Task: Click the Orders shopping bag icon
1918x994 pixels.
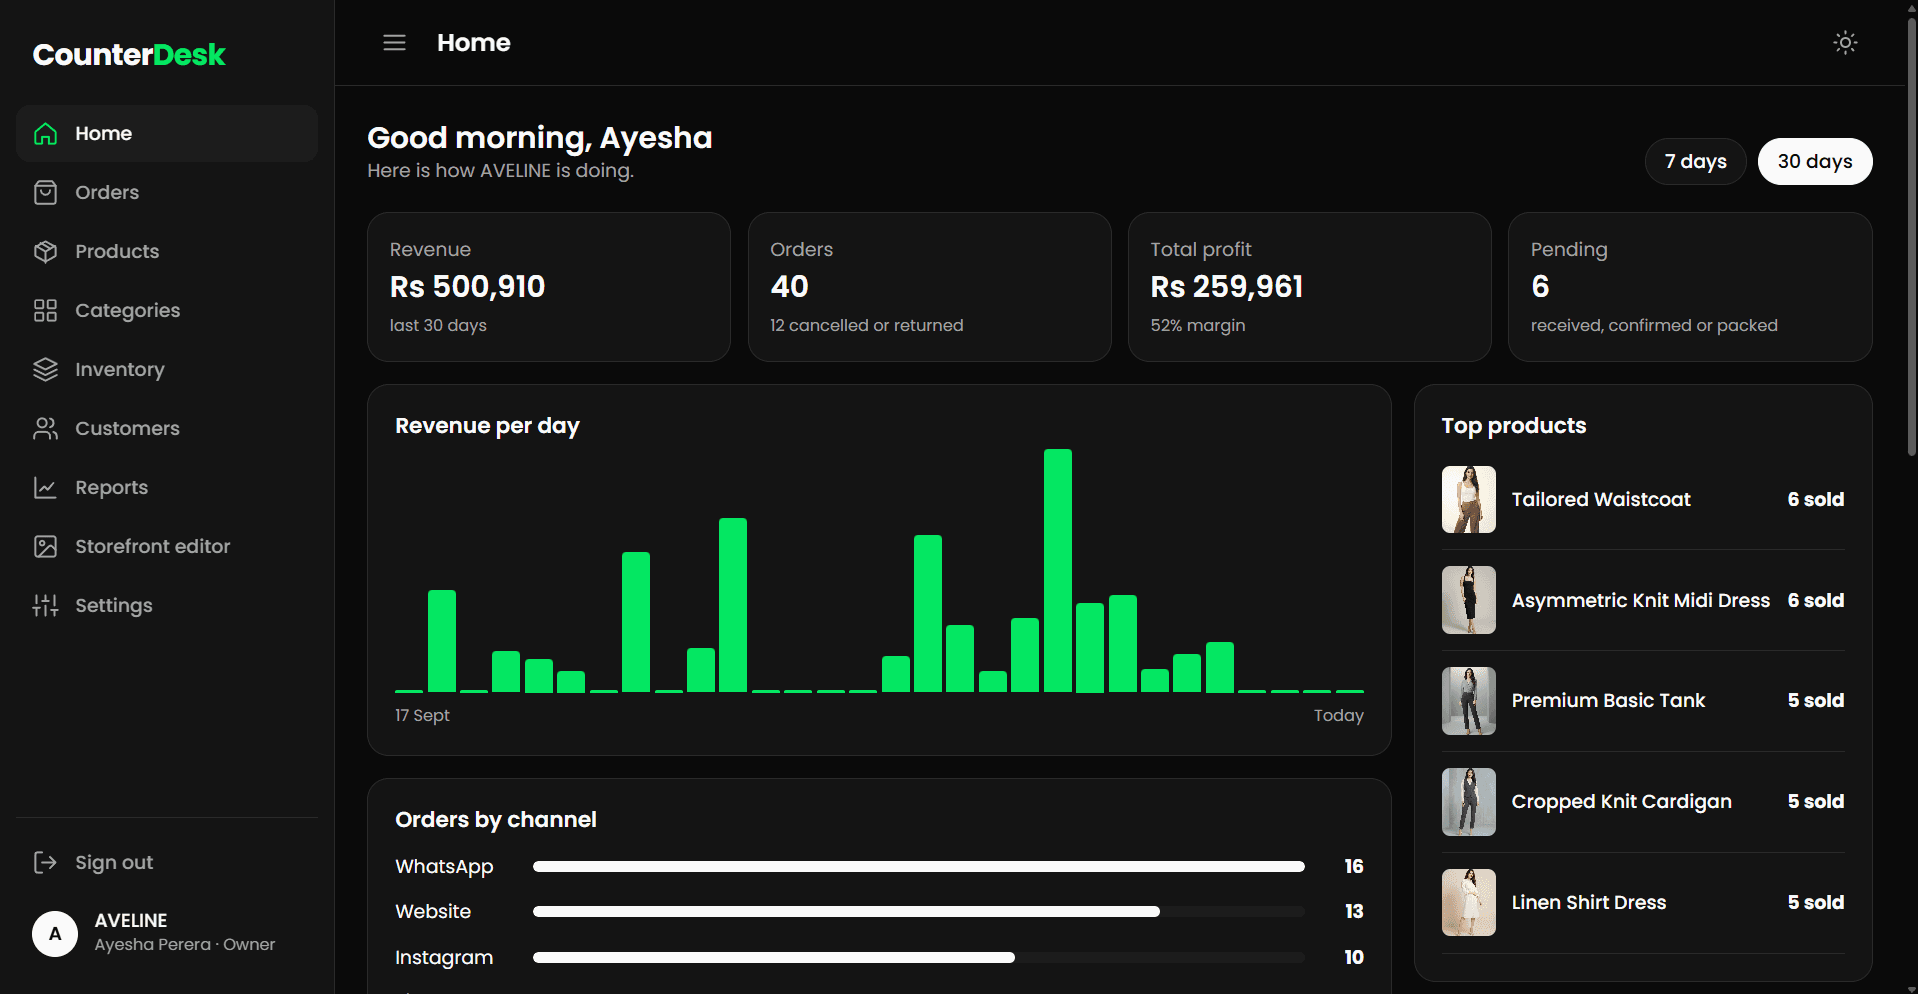Action: [x=45, y=193]
